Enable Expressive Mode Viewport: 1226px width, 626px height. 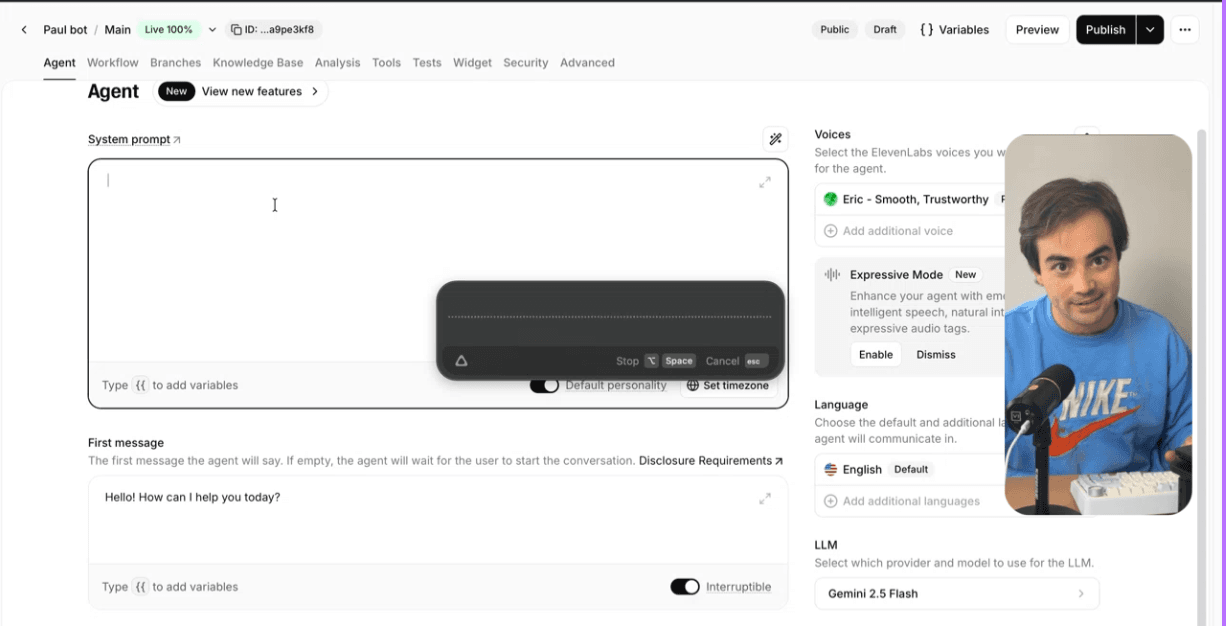875,354
